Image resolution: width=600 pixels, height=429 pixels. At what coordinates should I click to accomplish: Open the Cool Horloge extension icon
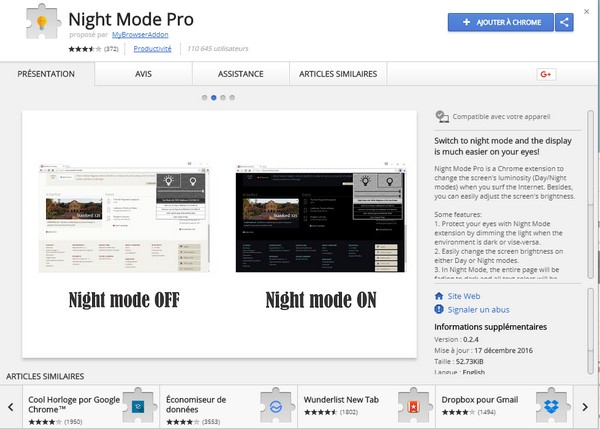pos(140,406)
